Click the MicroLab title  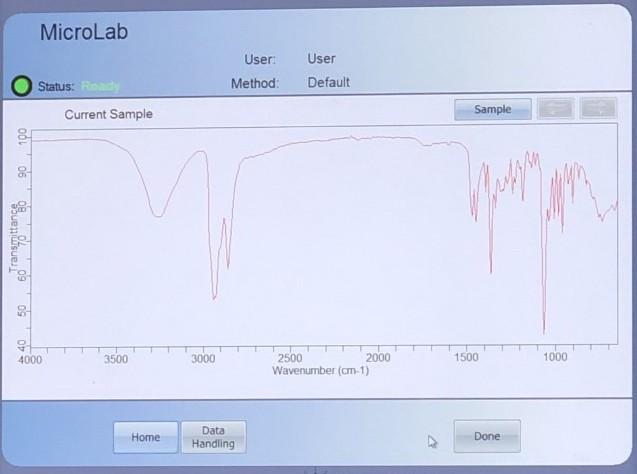[84, 32]
